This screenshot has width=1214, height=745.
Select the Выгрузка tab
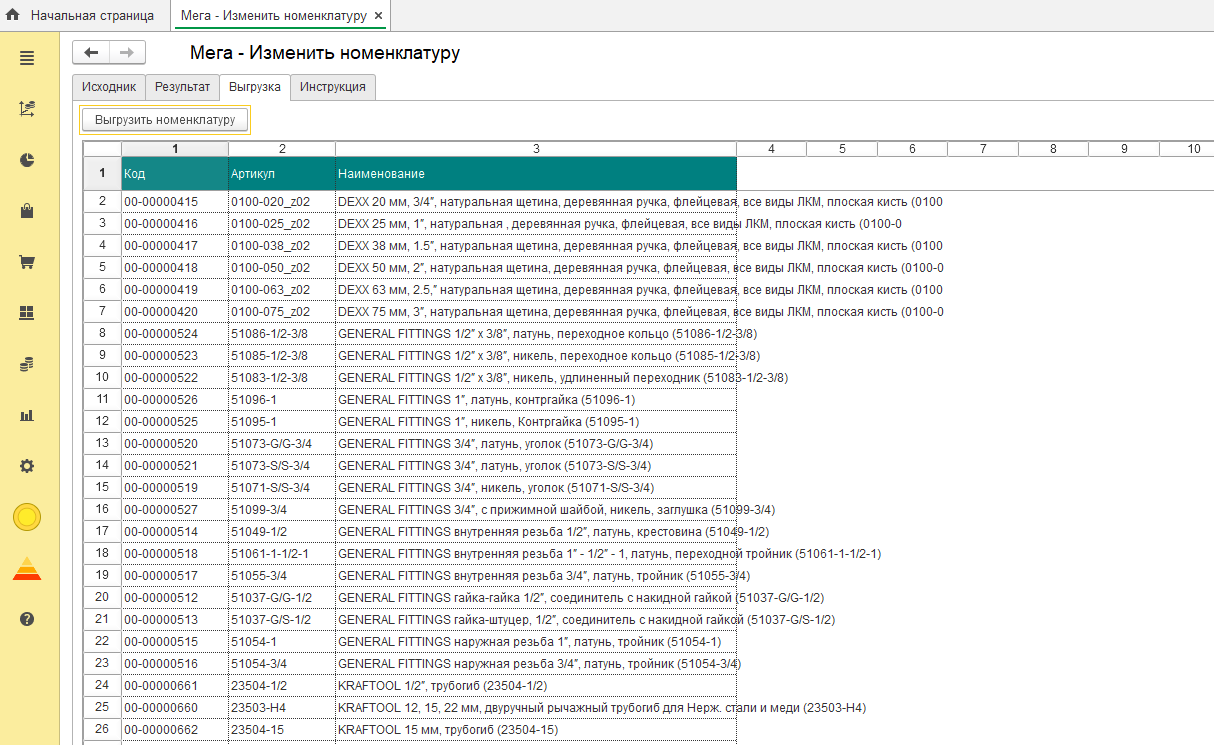(255, 87)
